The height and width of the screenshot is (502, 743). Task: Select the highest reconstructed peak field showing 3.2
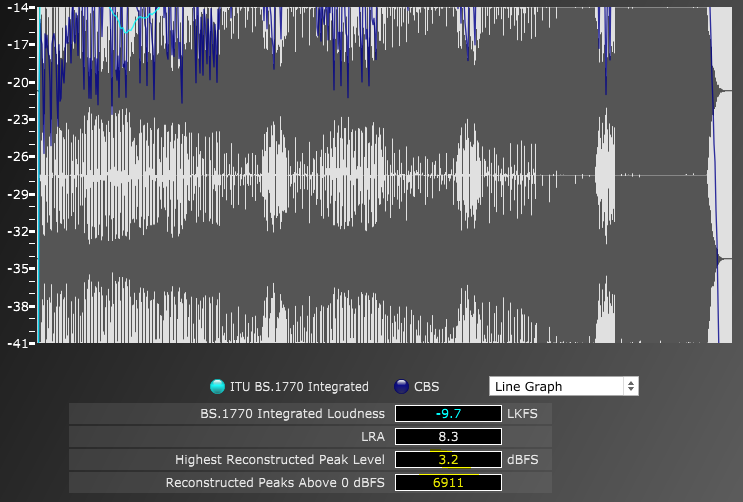pyautogui.click(x=448, y=459)
